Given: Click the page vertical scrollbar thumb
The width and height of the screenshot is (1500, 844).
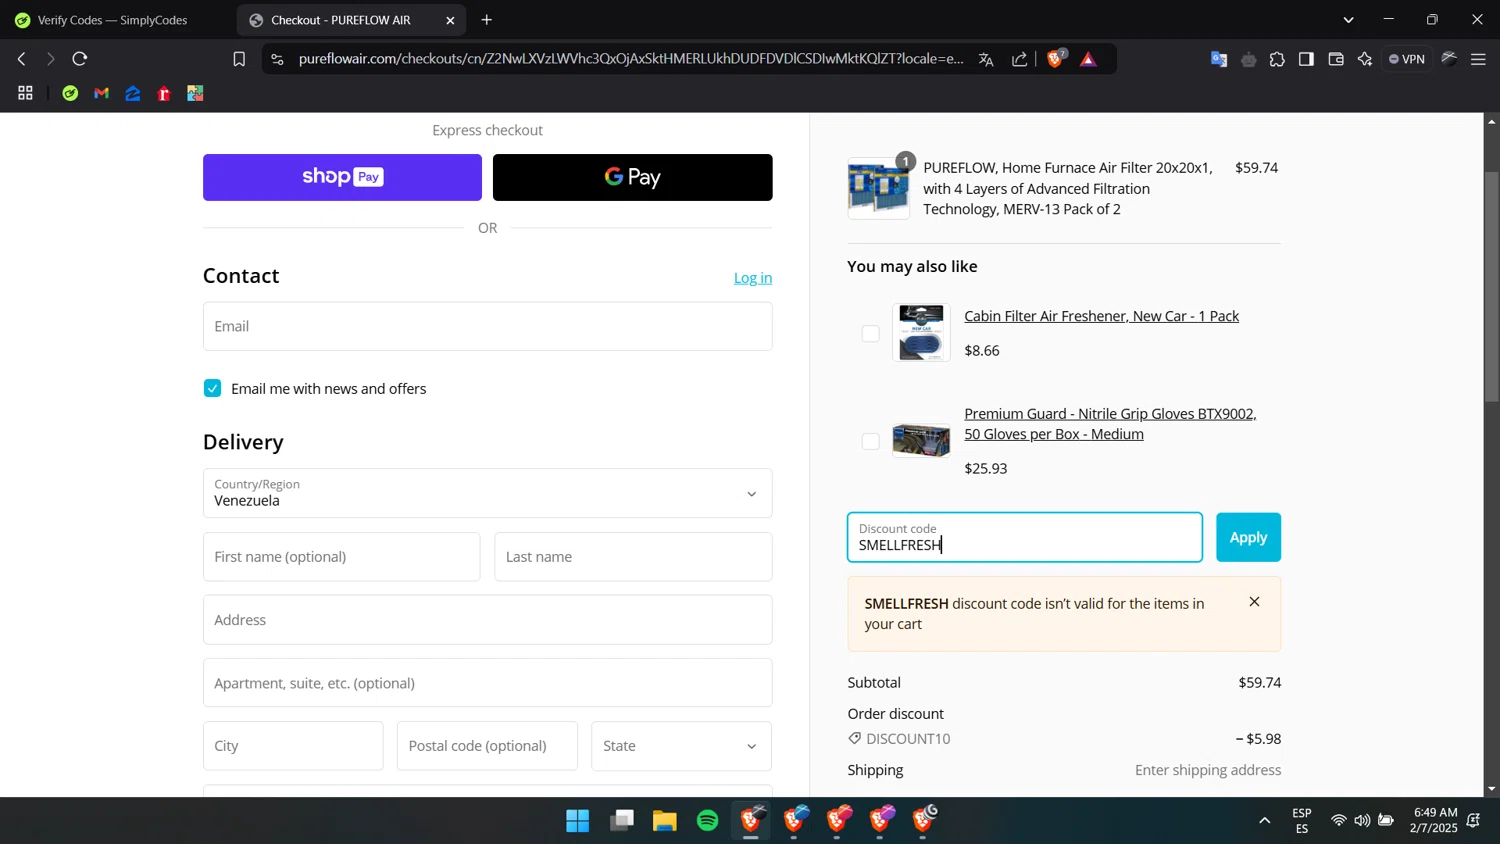Looking at the screenshot, I should point(1491,287).
